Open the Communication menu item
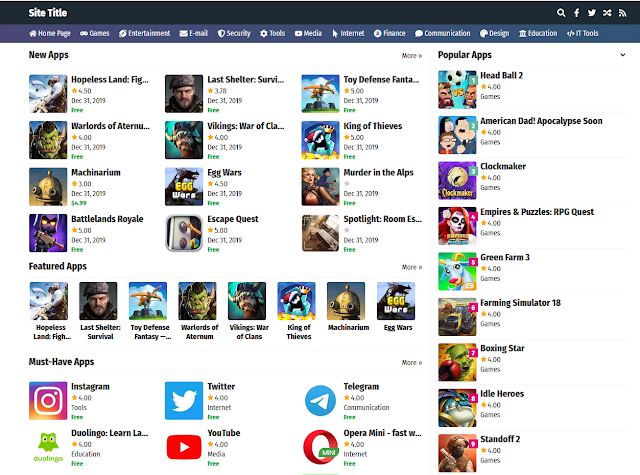This screenshot has height=475, width=640. pos(442,33)
